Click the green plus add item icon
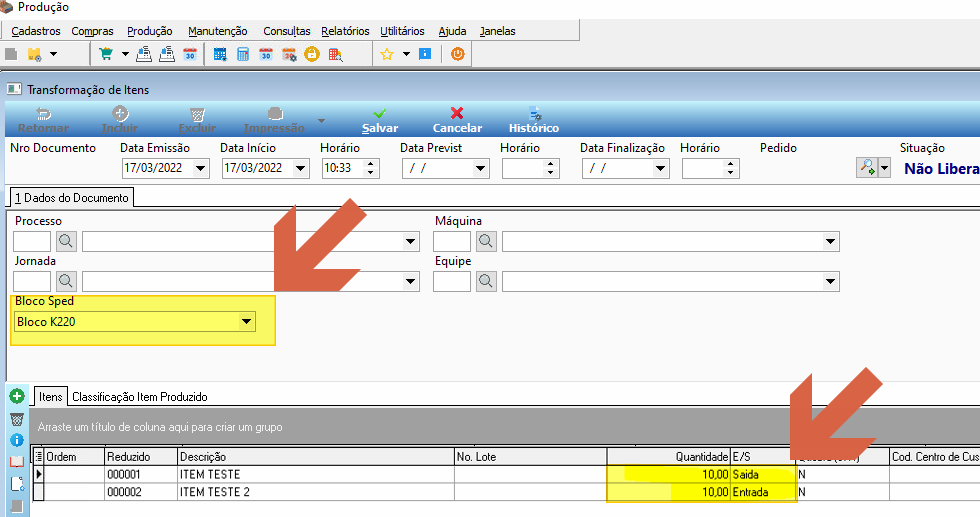 [x=17, y=396]
